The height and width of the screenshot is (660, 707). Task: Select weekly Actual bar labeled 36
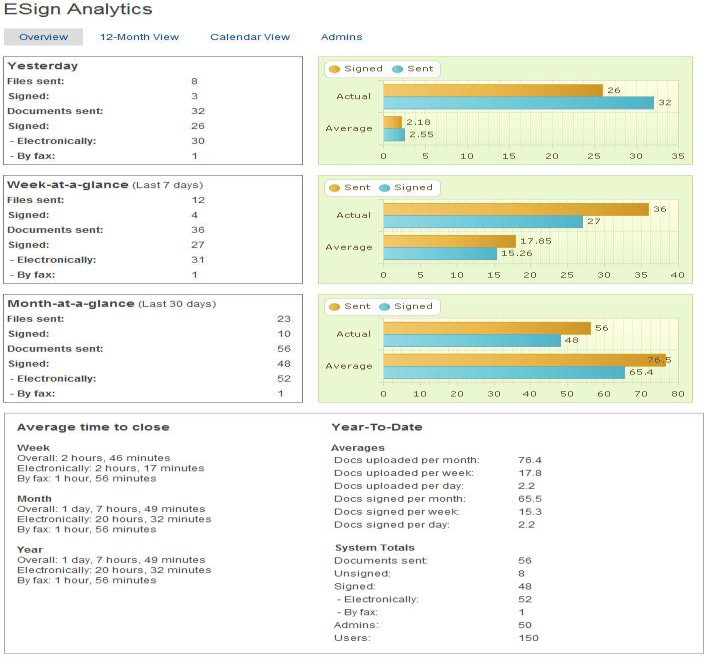click(516, 209)
